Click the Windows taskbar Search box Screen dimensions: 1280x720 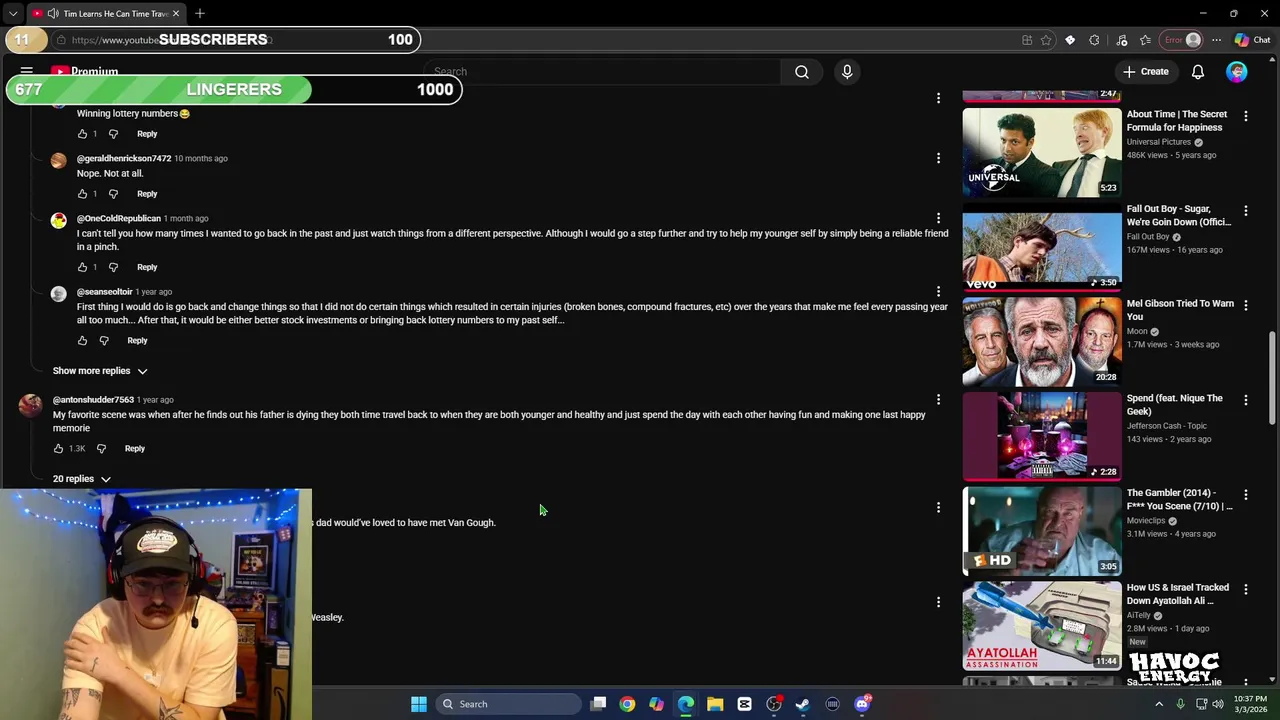[x=507, y=704]
